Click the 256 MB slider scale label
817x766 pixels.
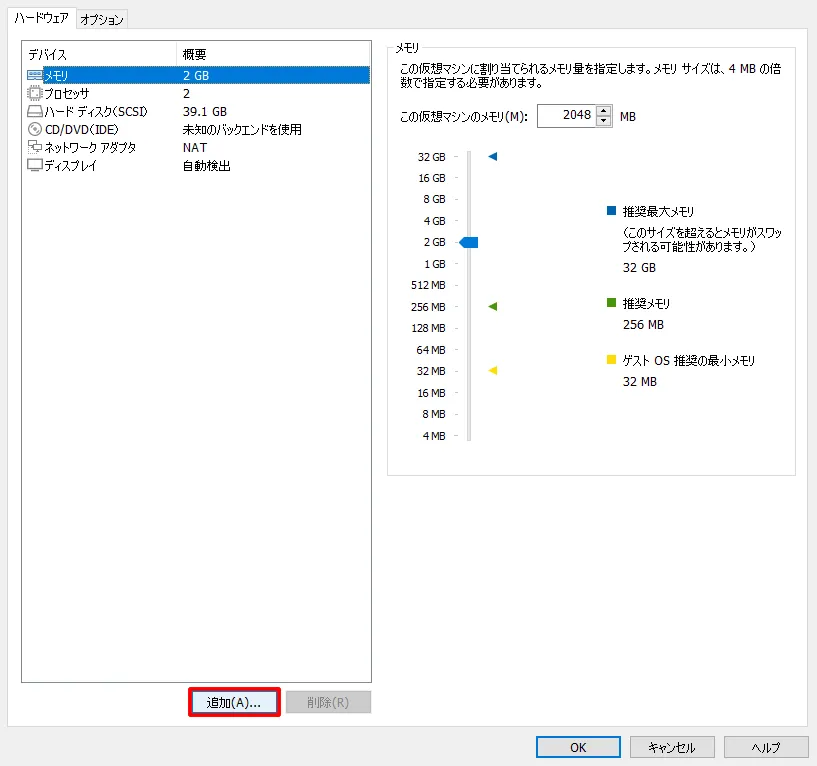coord(428,307)
